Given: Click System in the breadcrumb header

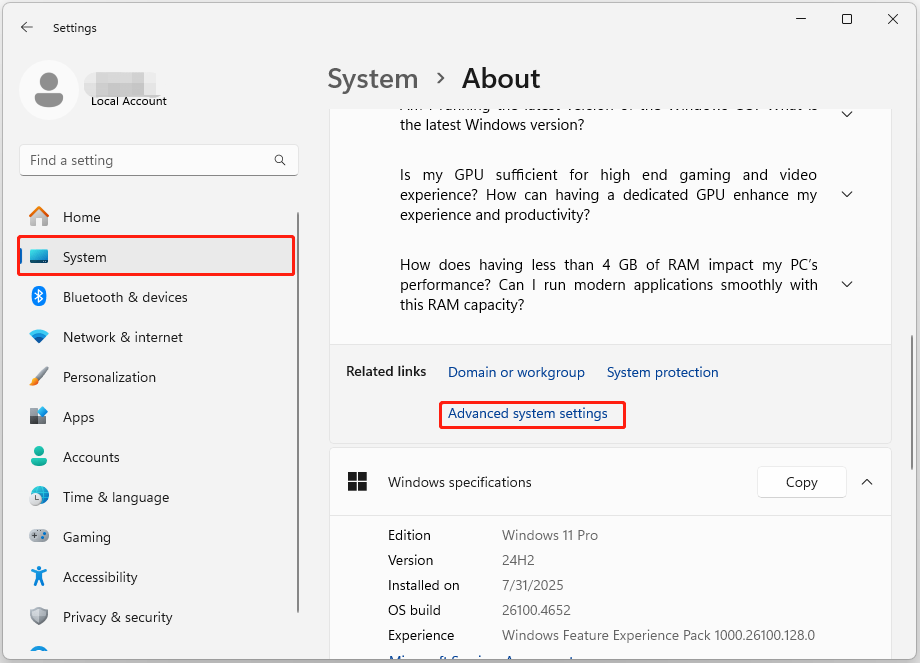Looking at the screenshot, I should click(373, 79).
